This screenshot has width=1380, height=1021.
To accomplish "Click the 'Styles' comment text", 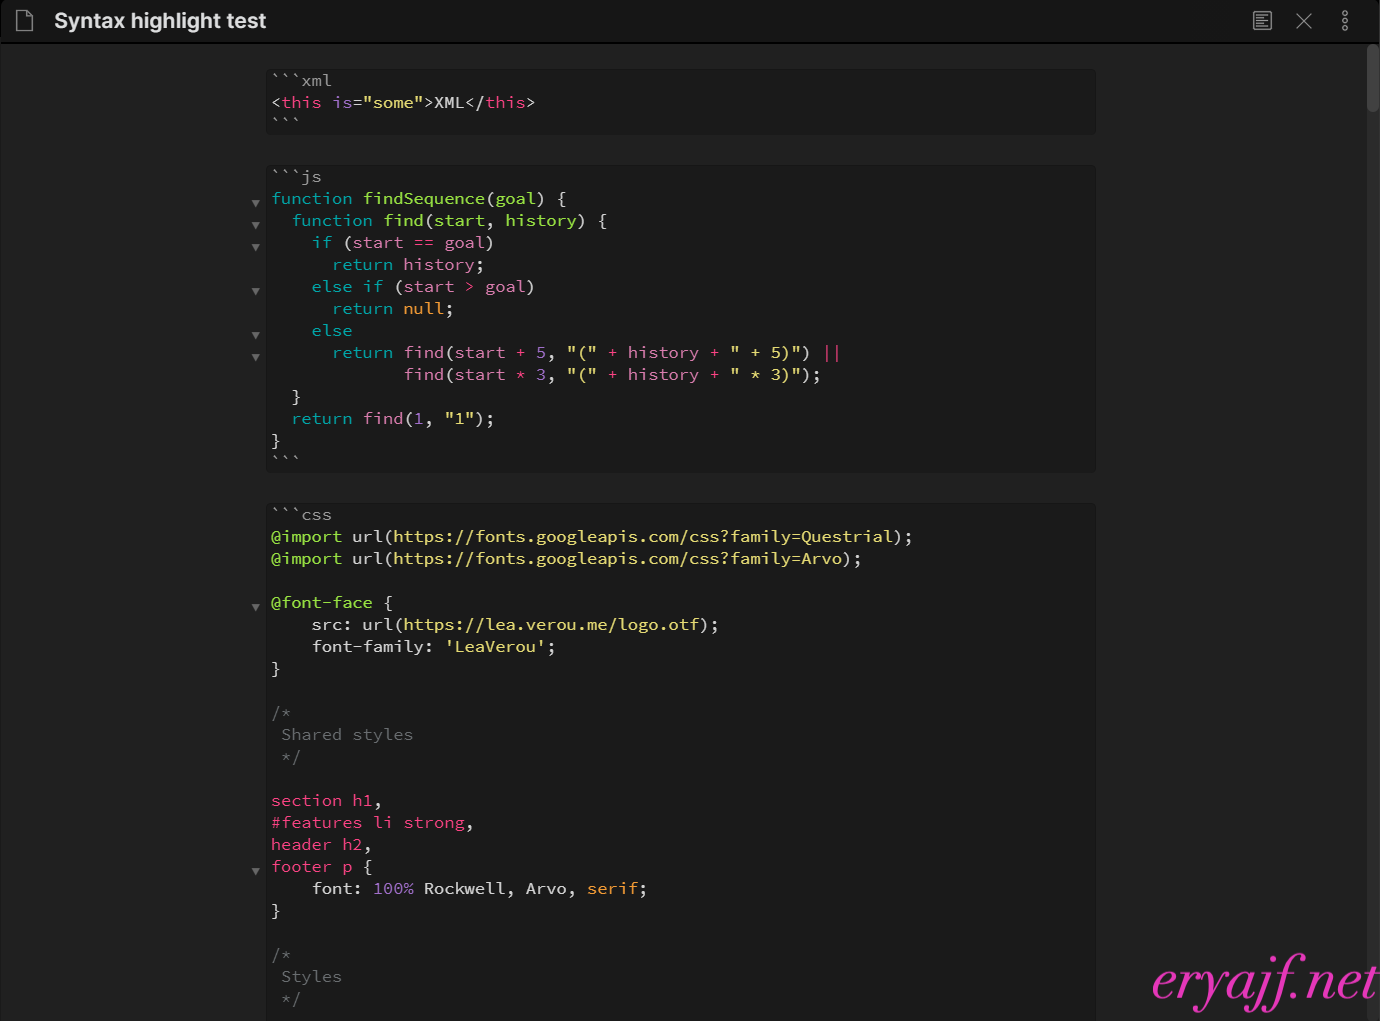I will [x=311, y=977].
